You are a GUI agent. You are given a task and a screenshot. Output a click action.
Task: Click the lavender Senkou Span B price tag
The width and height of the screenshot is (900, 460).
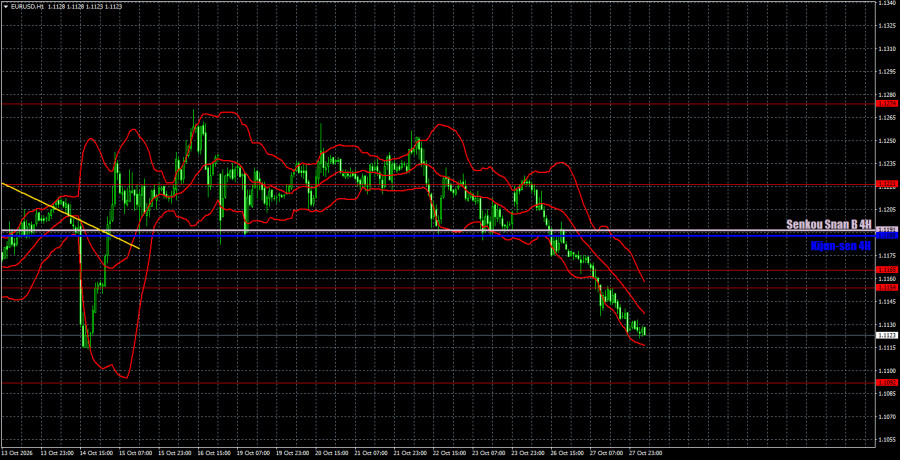888,230
